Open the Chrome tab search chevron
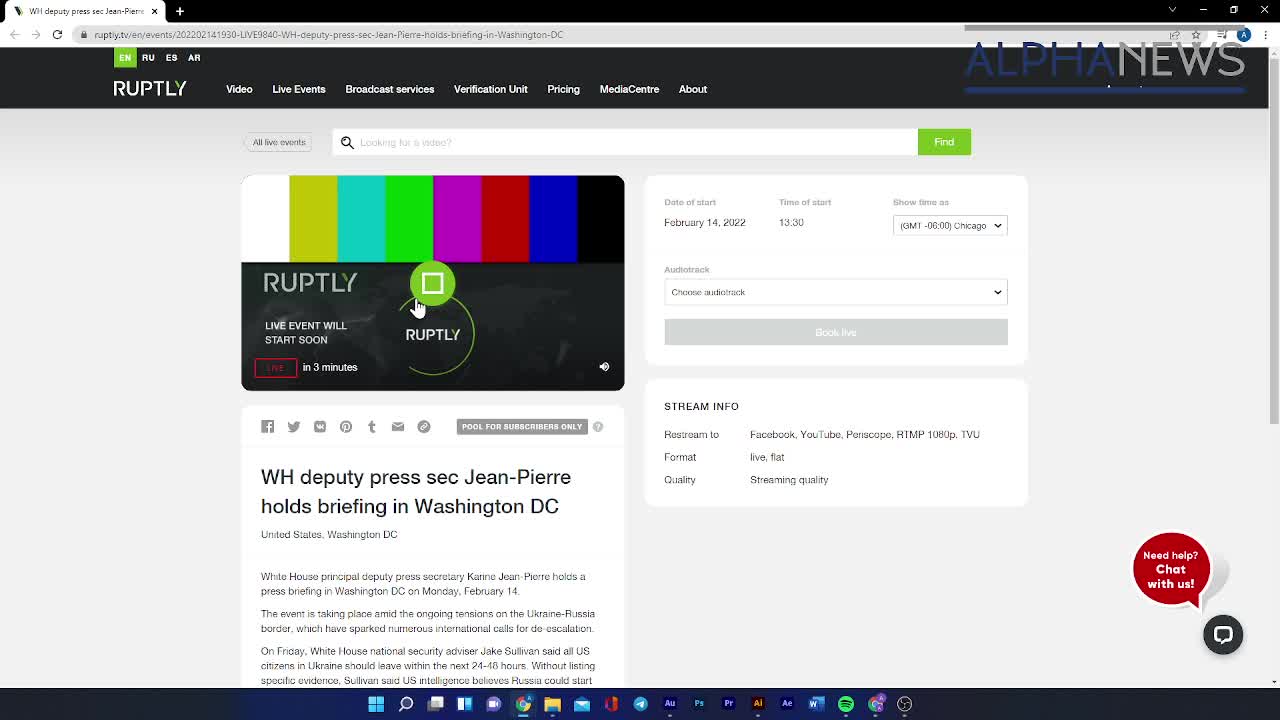This screenshot has height=720, width=1280. [x=1173, y=10]
